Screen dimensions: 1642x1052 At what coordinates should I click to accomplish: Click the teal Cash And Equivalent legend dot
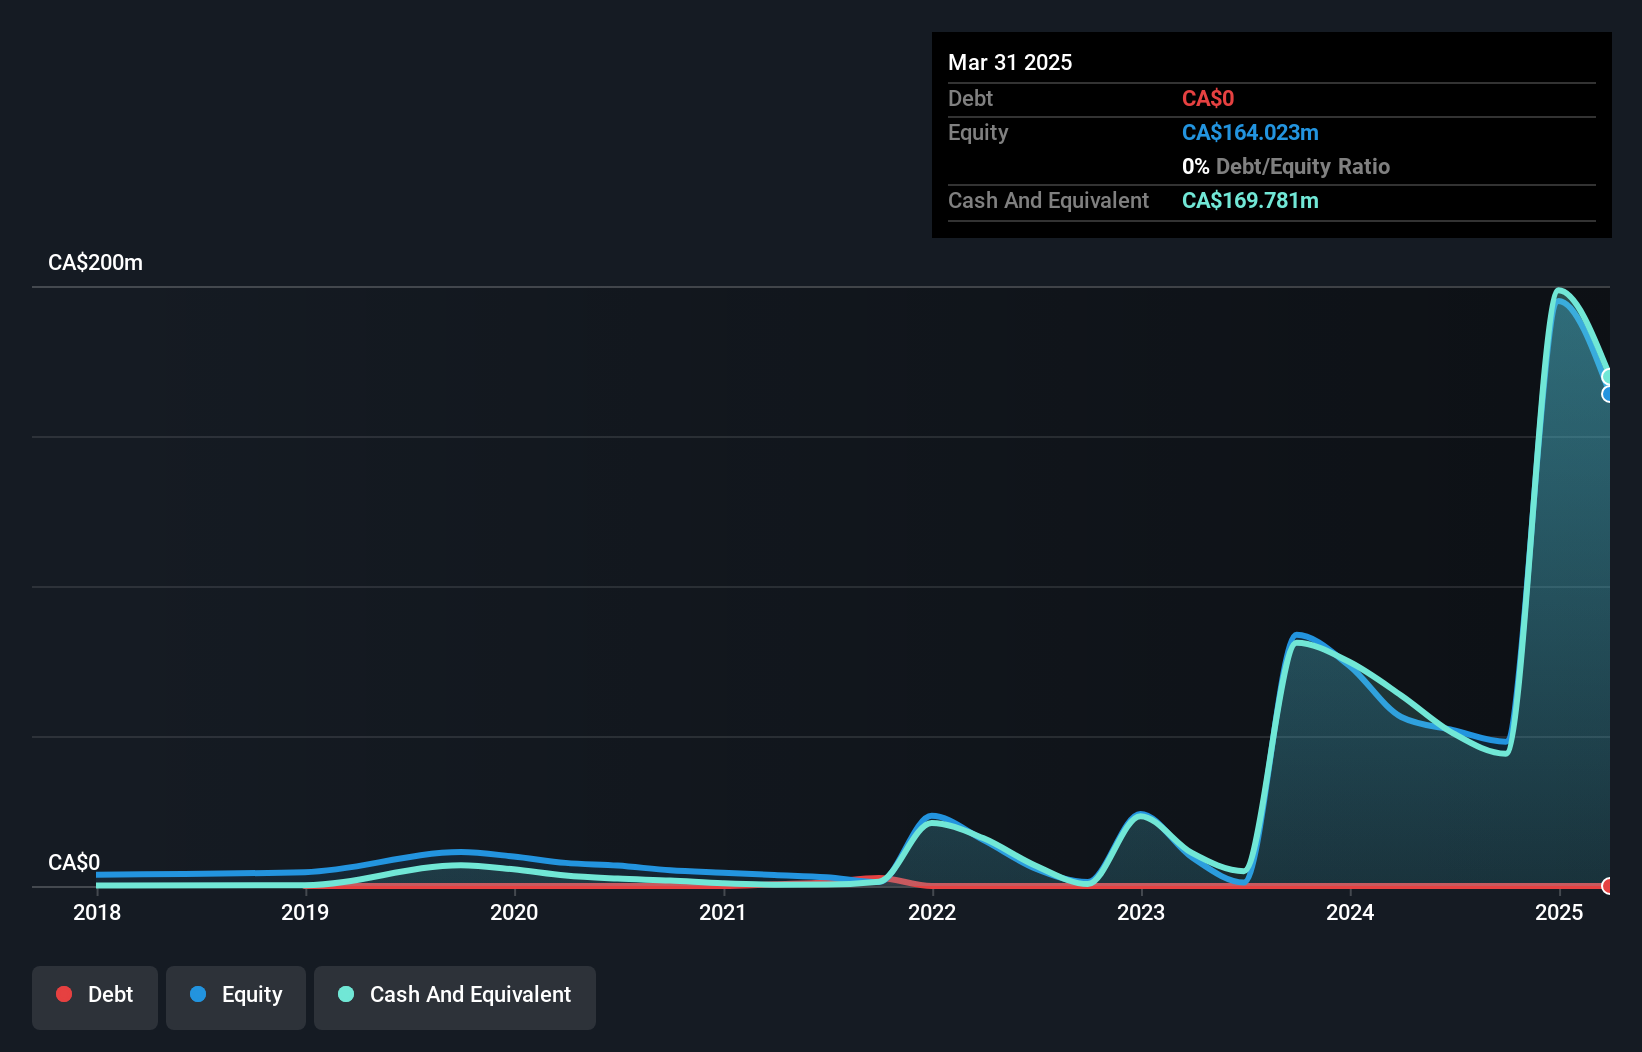[x=346, y=994]
